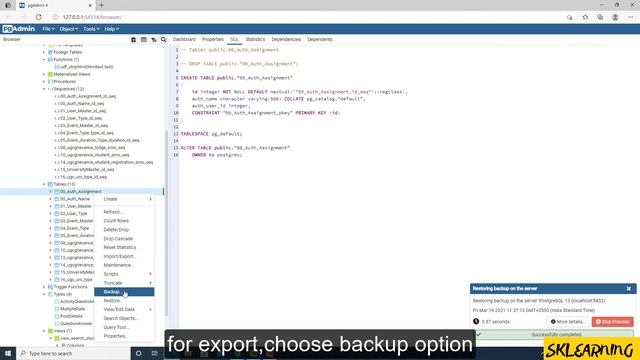Viewport: 640px width, 360px height.
Task: Click the red Stop Process button
Action: pos(613,322)
